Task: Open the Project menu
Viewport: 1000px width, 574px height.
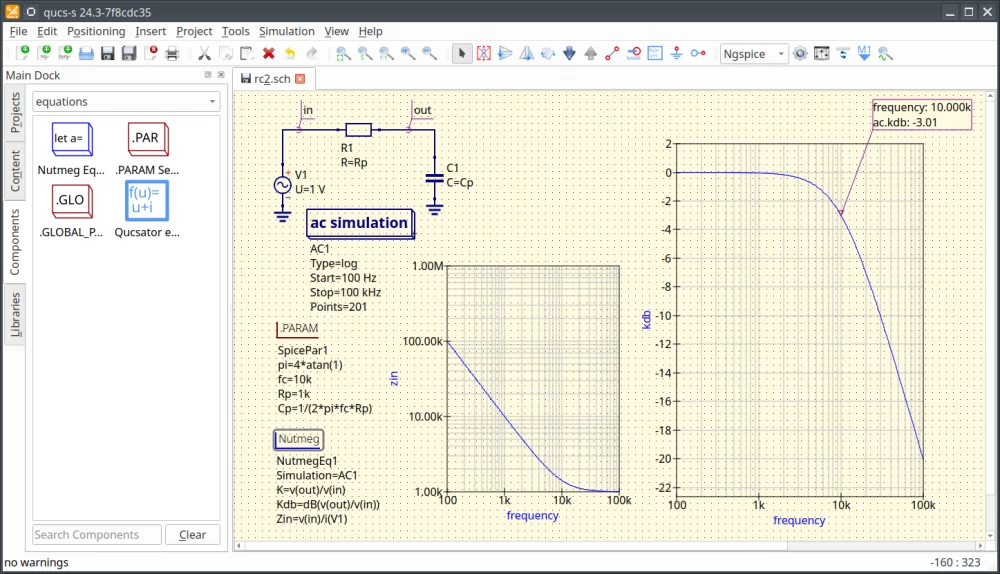Action: coord(194,31)
